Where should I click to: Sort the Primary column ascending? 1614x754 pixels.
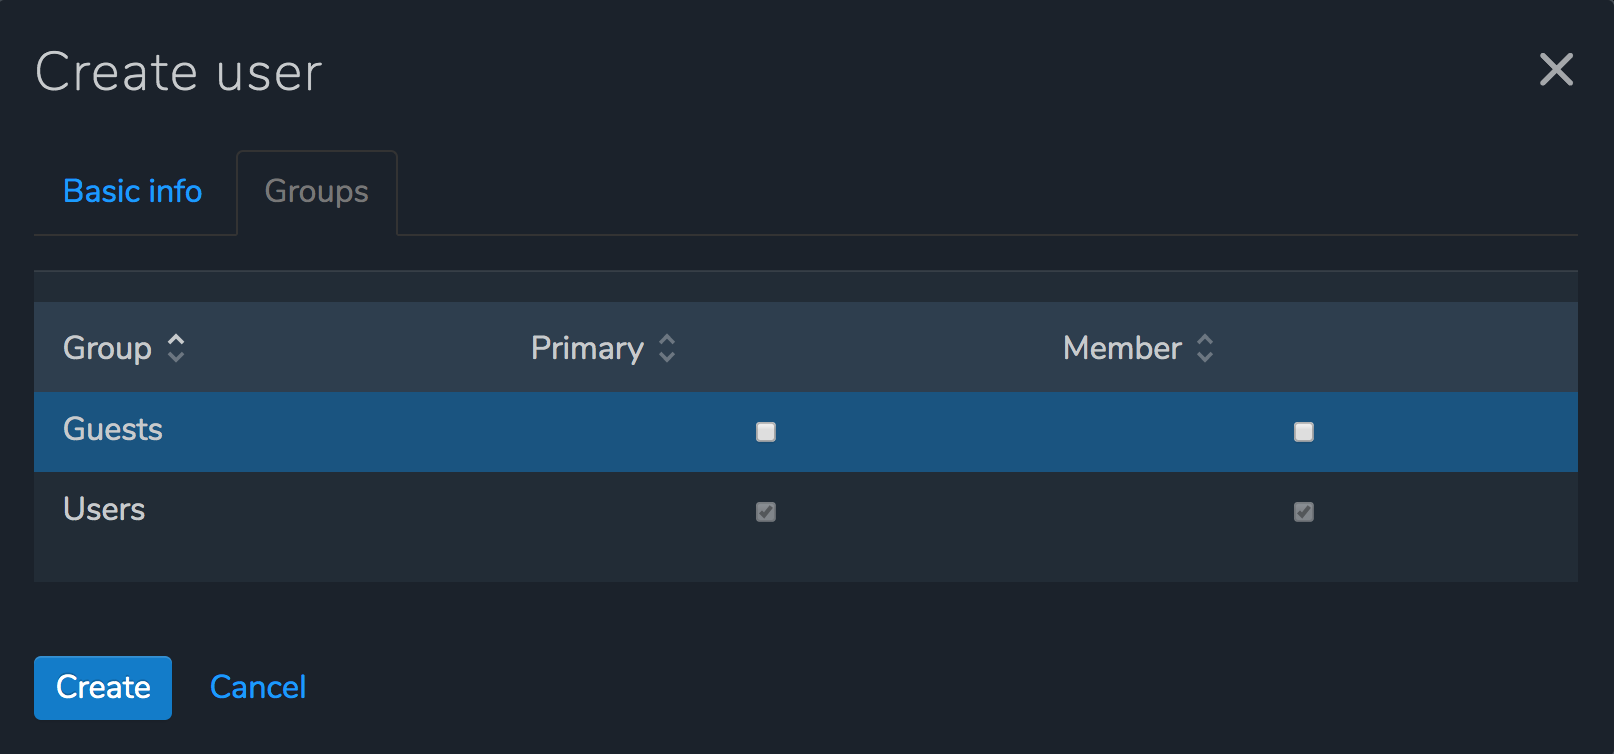[668, 341]
